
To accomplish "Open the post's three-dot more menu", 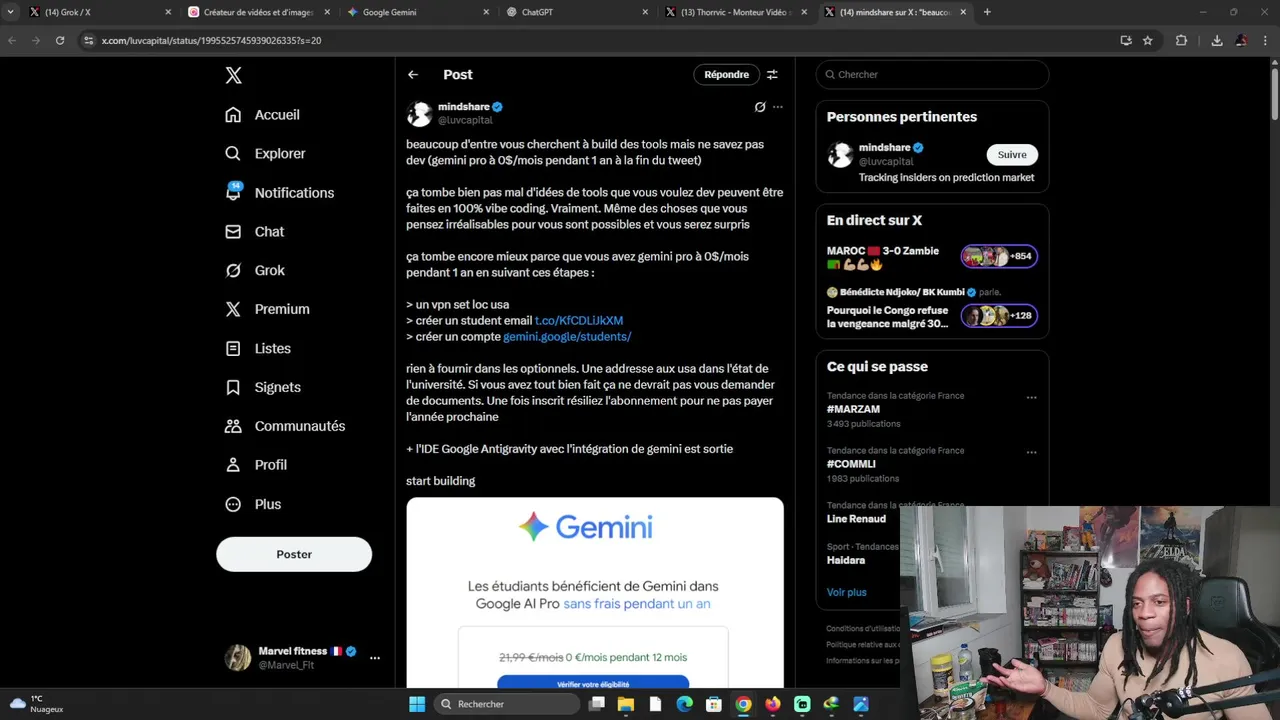I will coord(778,107).
